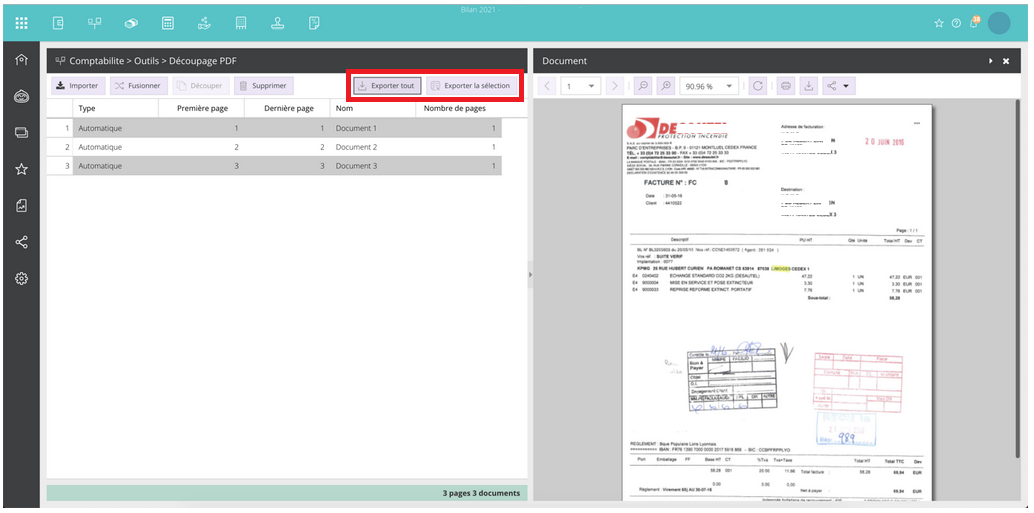Image resolution: width=1034 pixels, height=513 pixels.
Task: Sort by Nom column header
Action: coord(373,108)
